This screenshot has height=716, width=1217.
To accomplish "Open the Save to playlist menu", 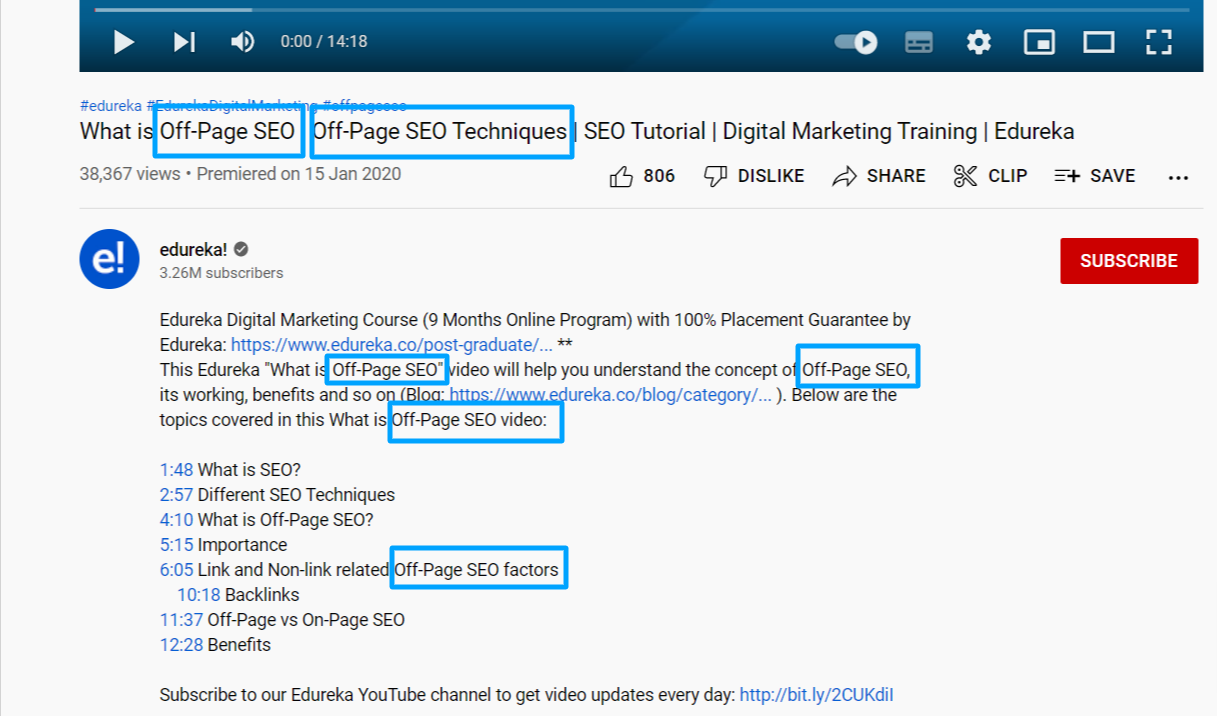I will point(1094,175).
